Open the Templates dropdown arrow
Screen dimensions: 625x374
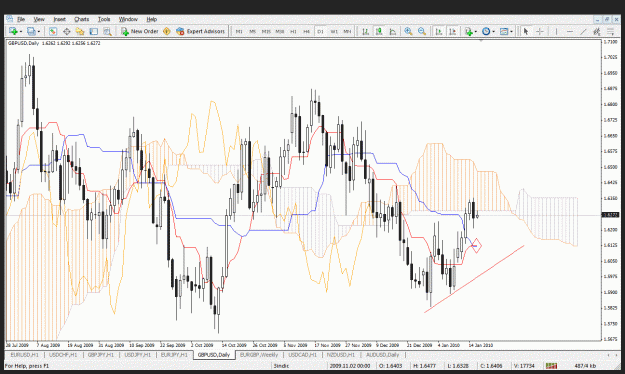[511, 31]
